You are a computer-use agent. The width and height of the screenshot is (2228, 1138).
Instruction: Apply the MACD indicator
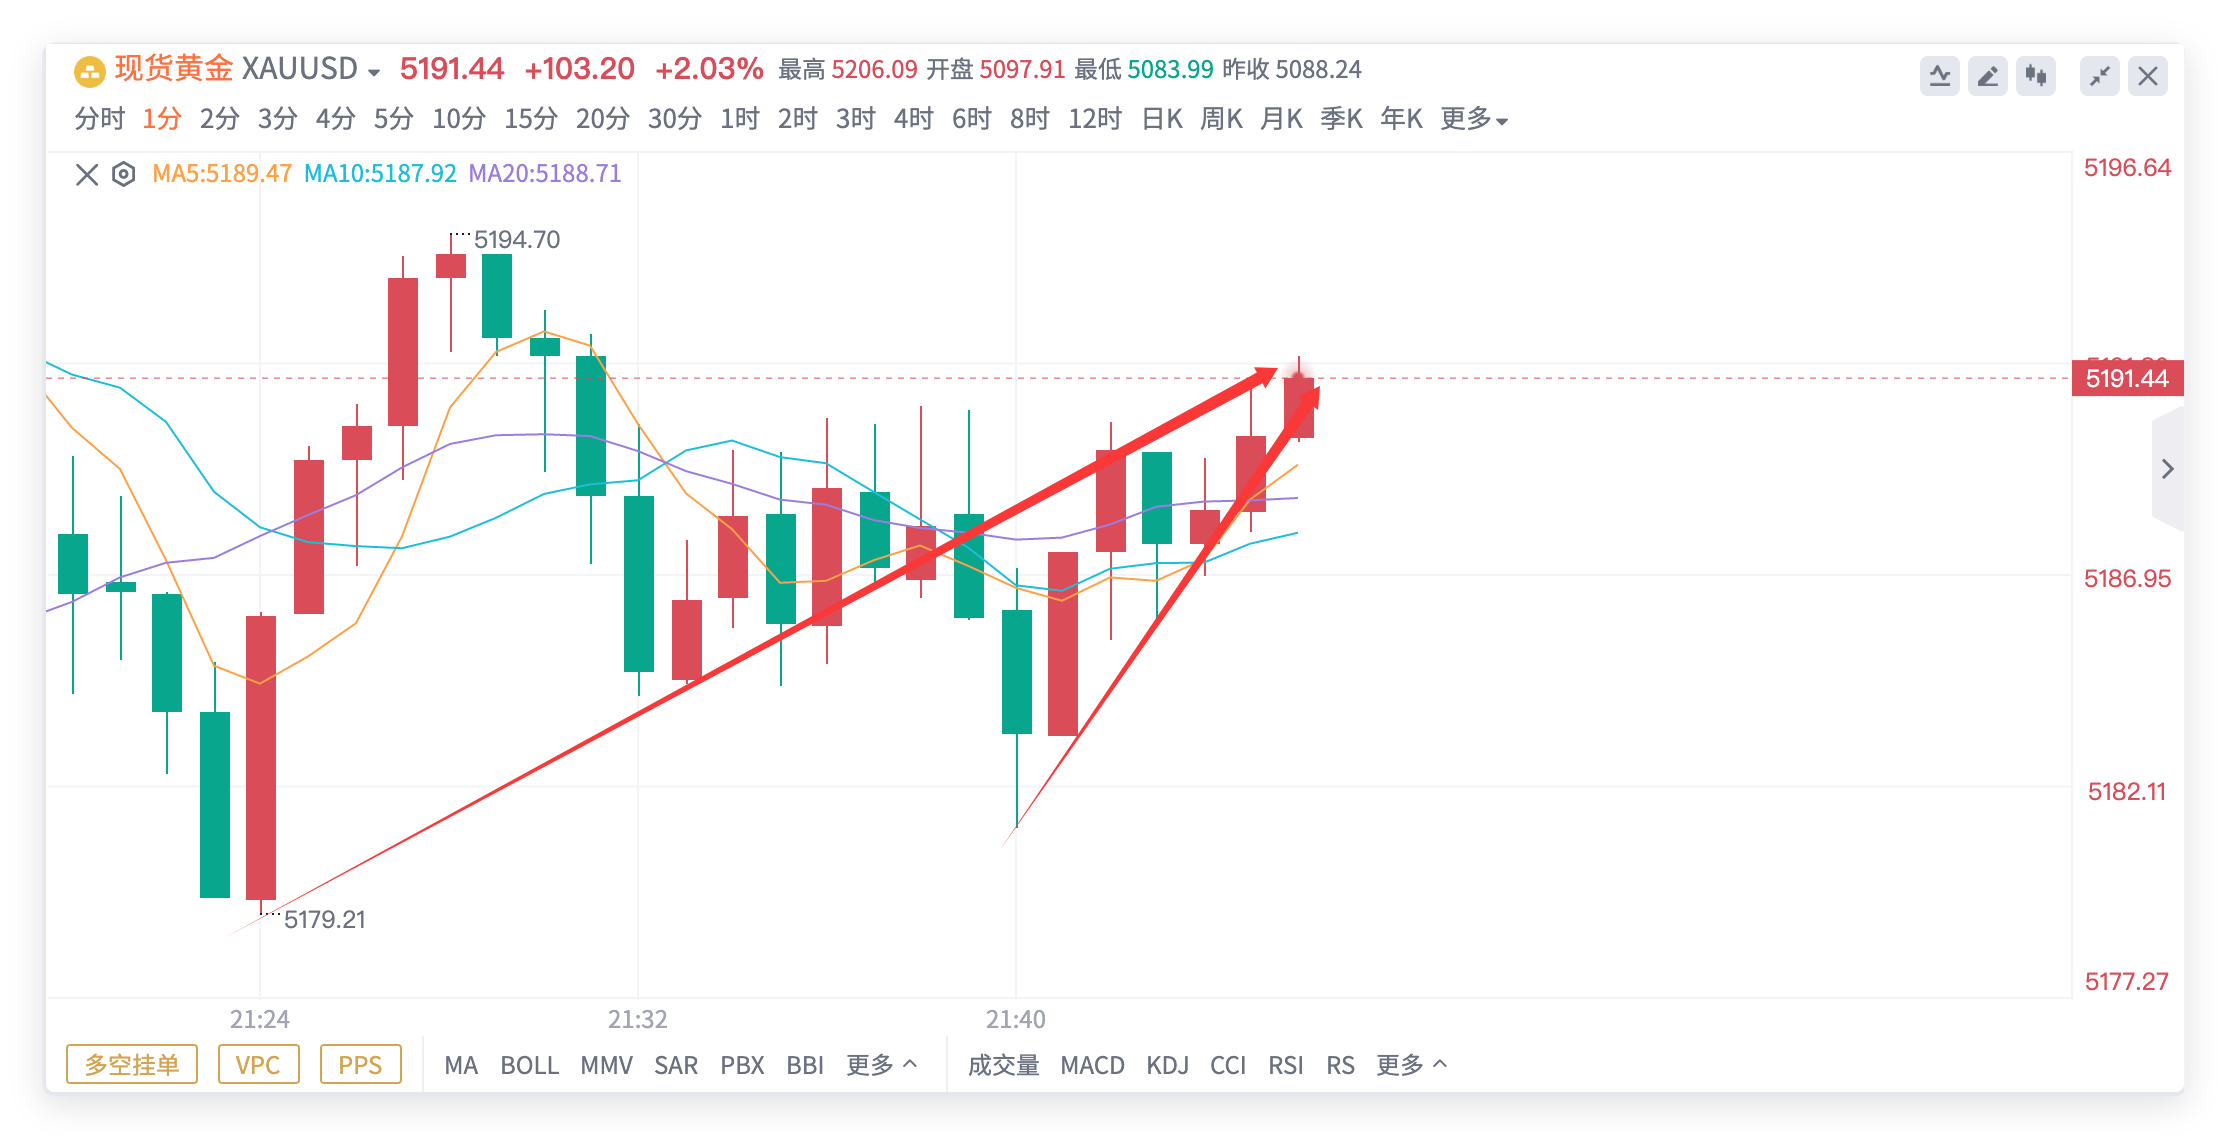[1094, 1065]
